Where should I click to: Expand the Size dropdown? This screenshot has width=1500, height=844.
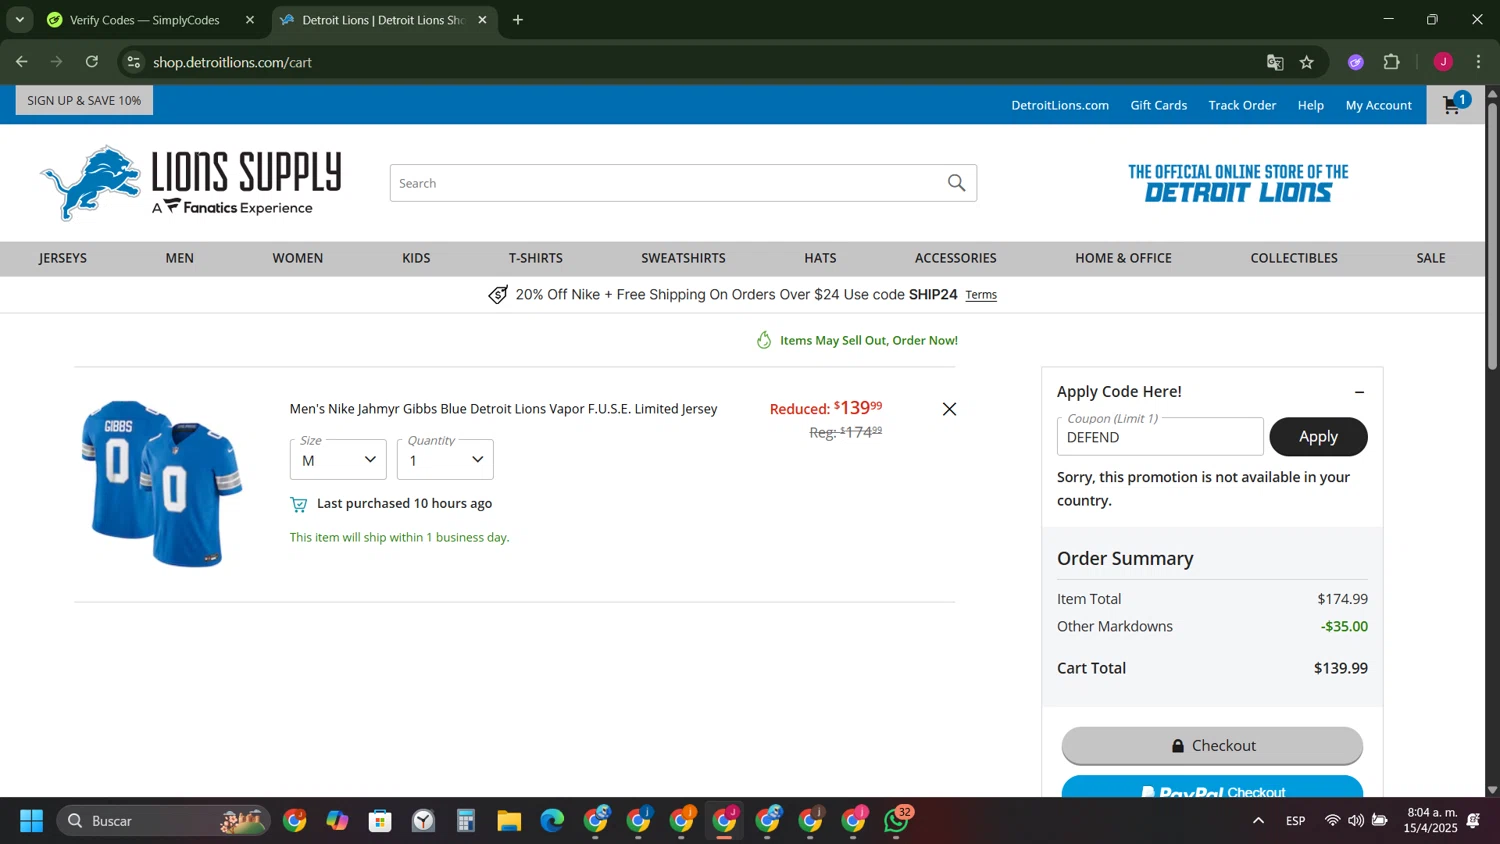click(x=338, y=460)
